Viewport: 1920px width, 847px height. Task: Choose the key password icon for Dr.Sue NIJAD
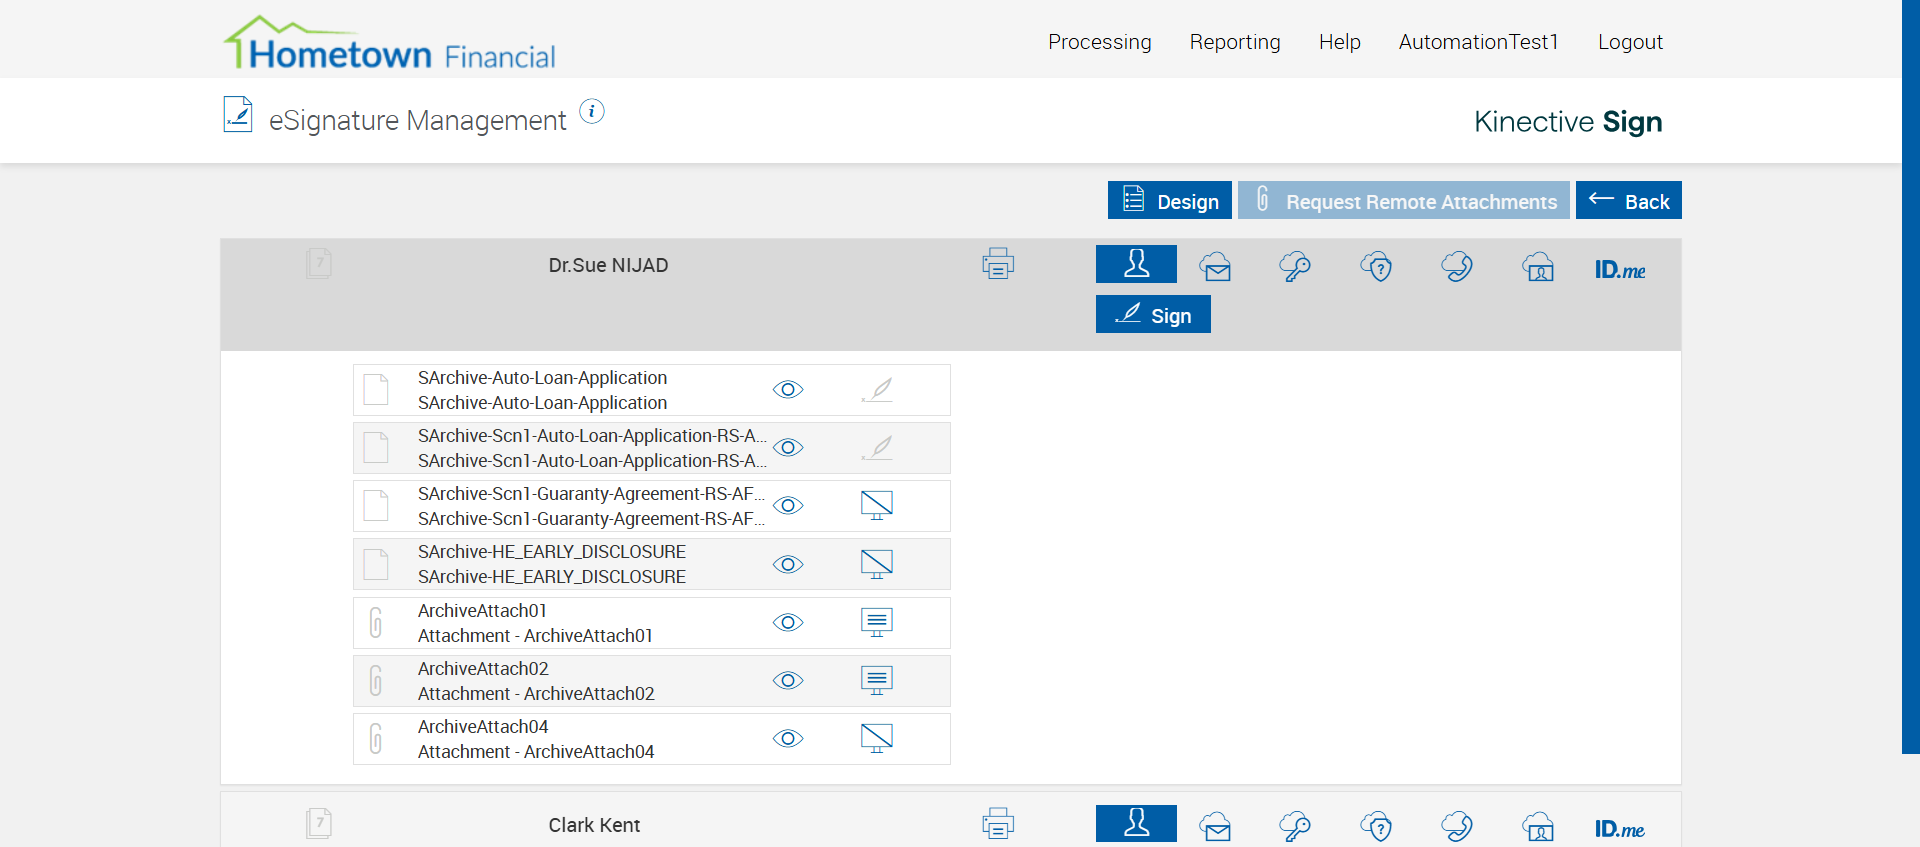[x=1295, y=267]
